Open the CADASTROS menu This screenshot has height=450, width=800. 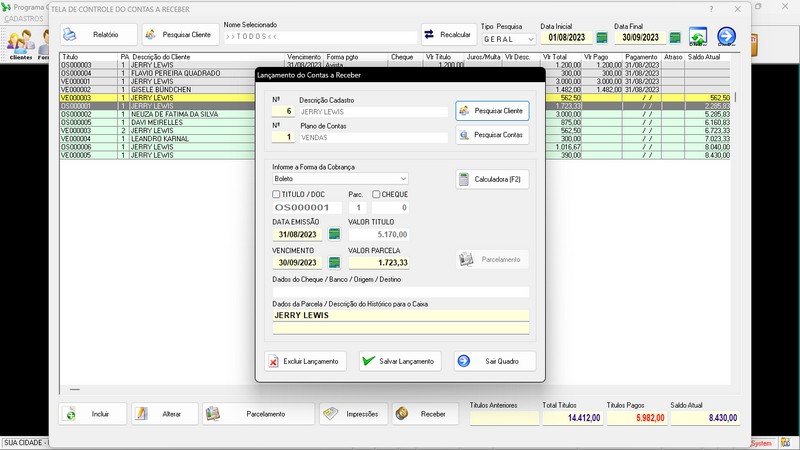24,19
